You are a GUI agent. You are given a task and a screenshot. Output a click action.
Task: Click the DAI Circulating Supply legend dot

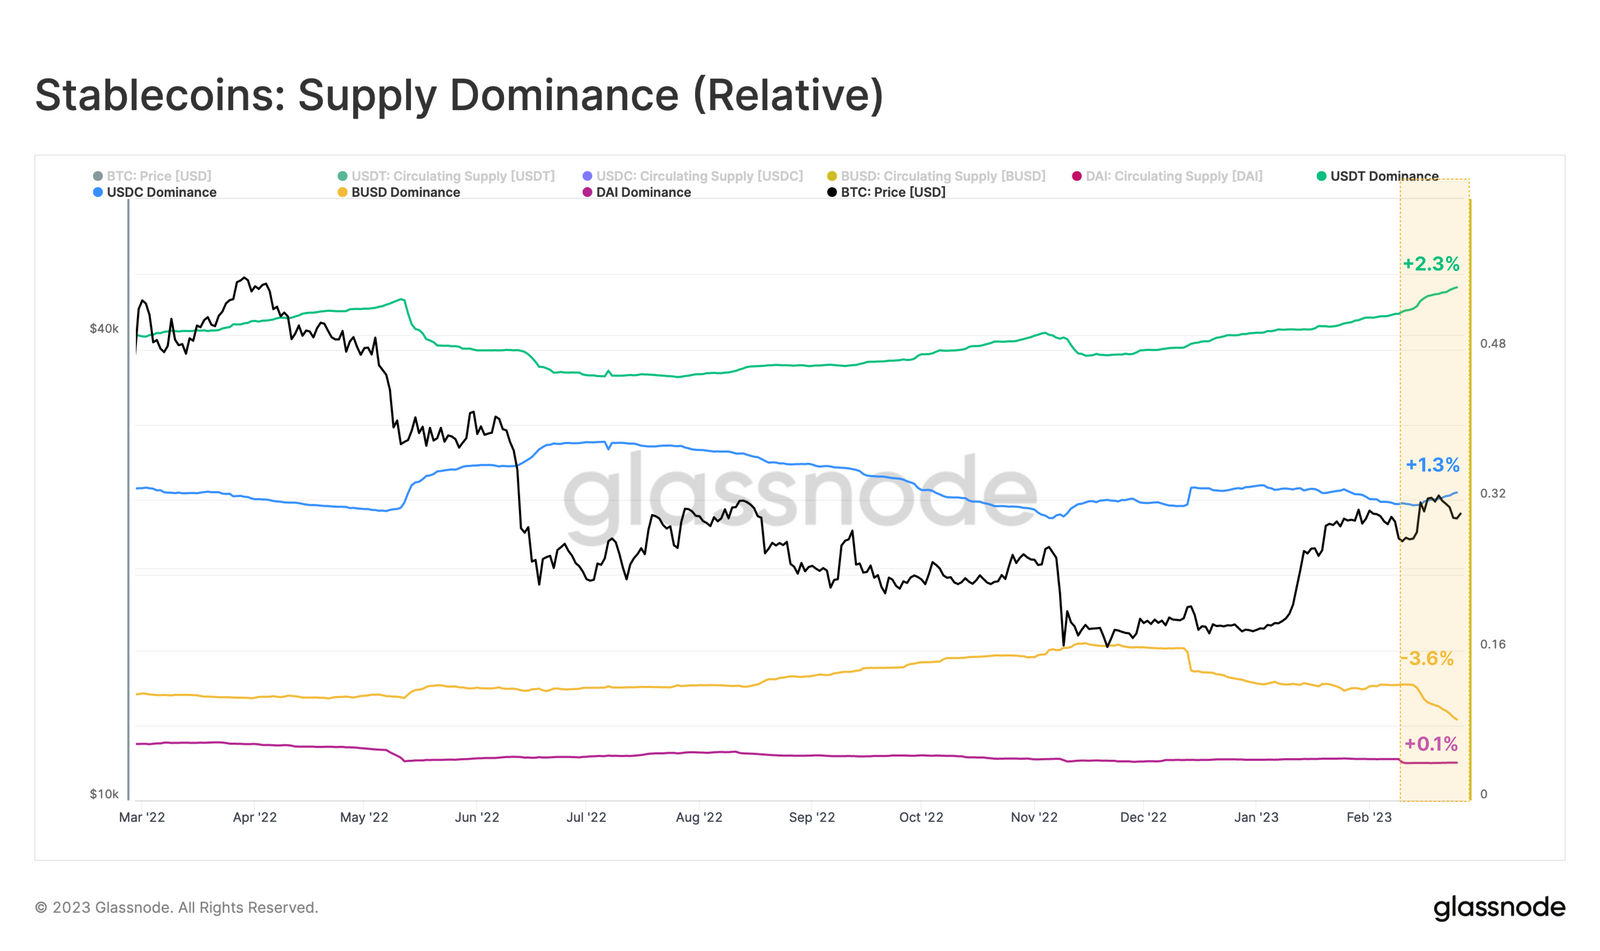(1077, 176)
